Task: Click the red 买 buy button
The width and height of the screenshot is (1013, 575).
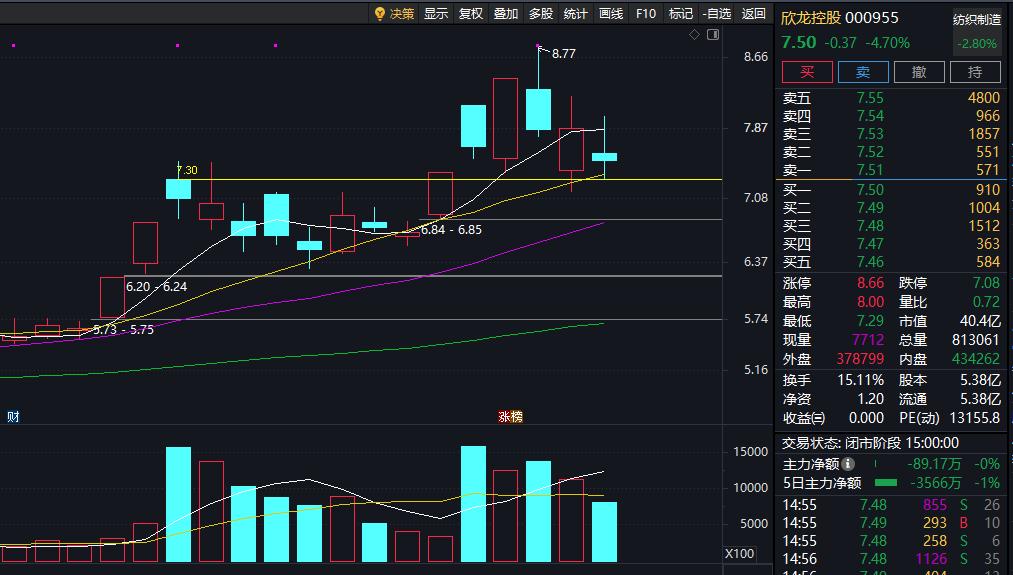Action: click(808, 72)
